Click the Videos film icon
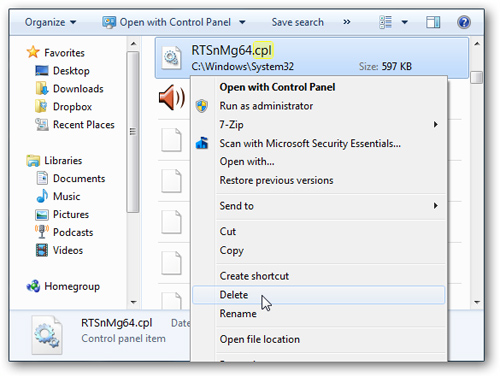This screenshot has height=377, width=500. pyautogui.click(x=42, y=250)
